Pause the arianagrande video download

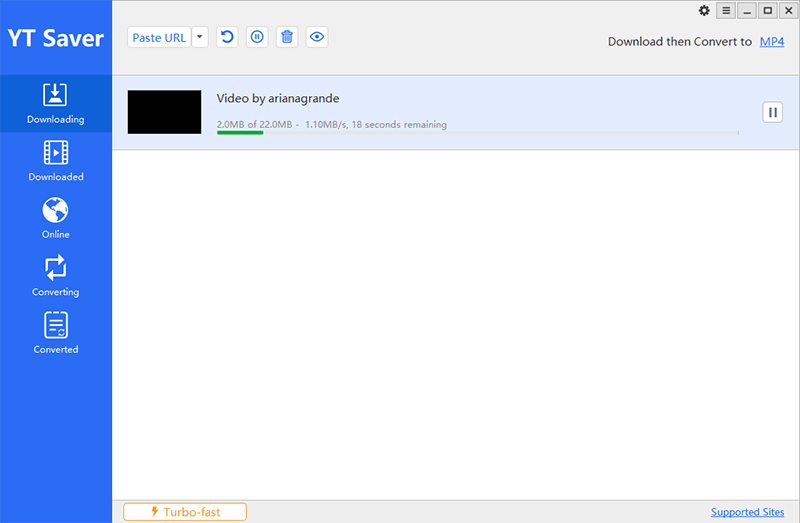pyautogui.click(x=772, y=112)
